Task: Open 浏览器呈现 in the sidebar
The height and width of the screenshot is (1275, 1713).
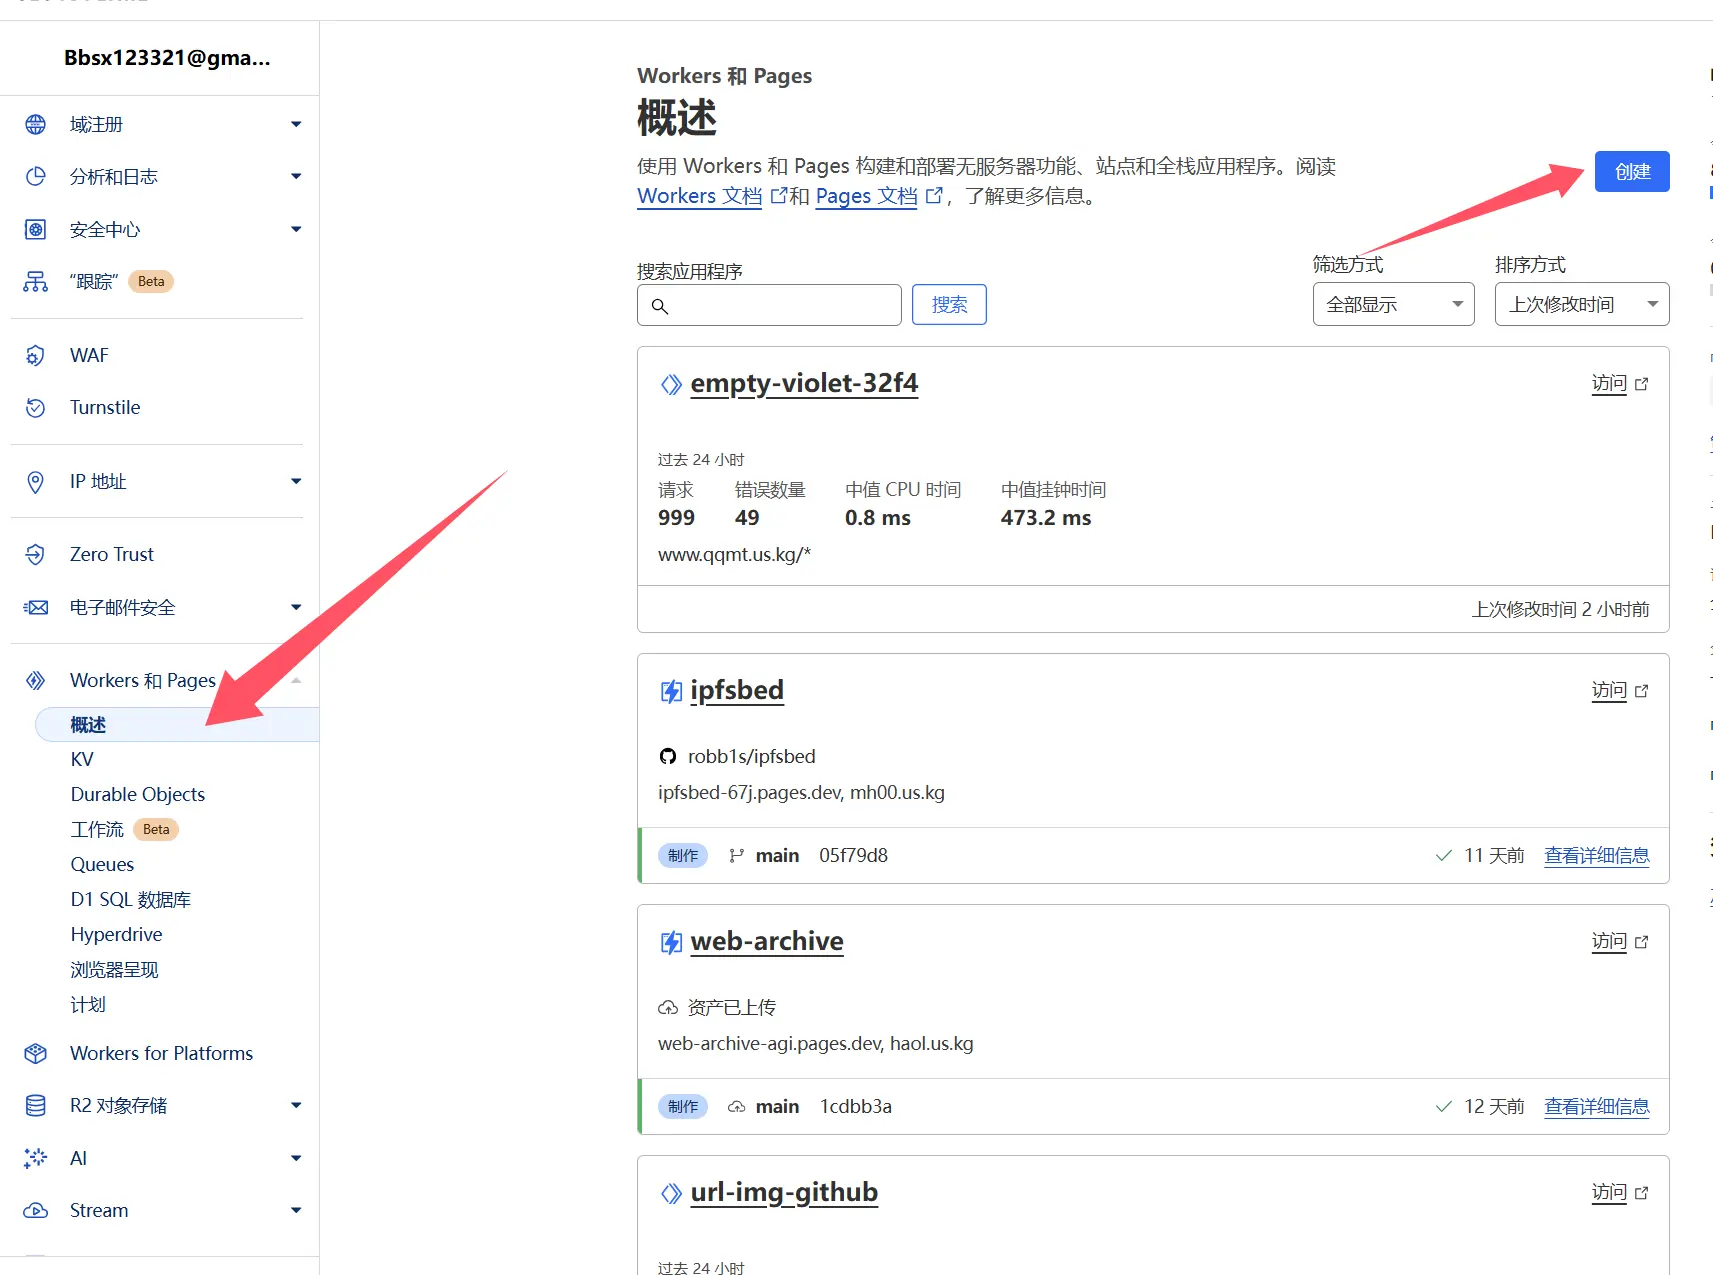Action: 114,969
